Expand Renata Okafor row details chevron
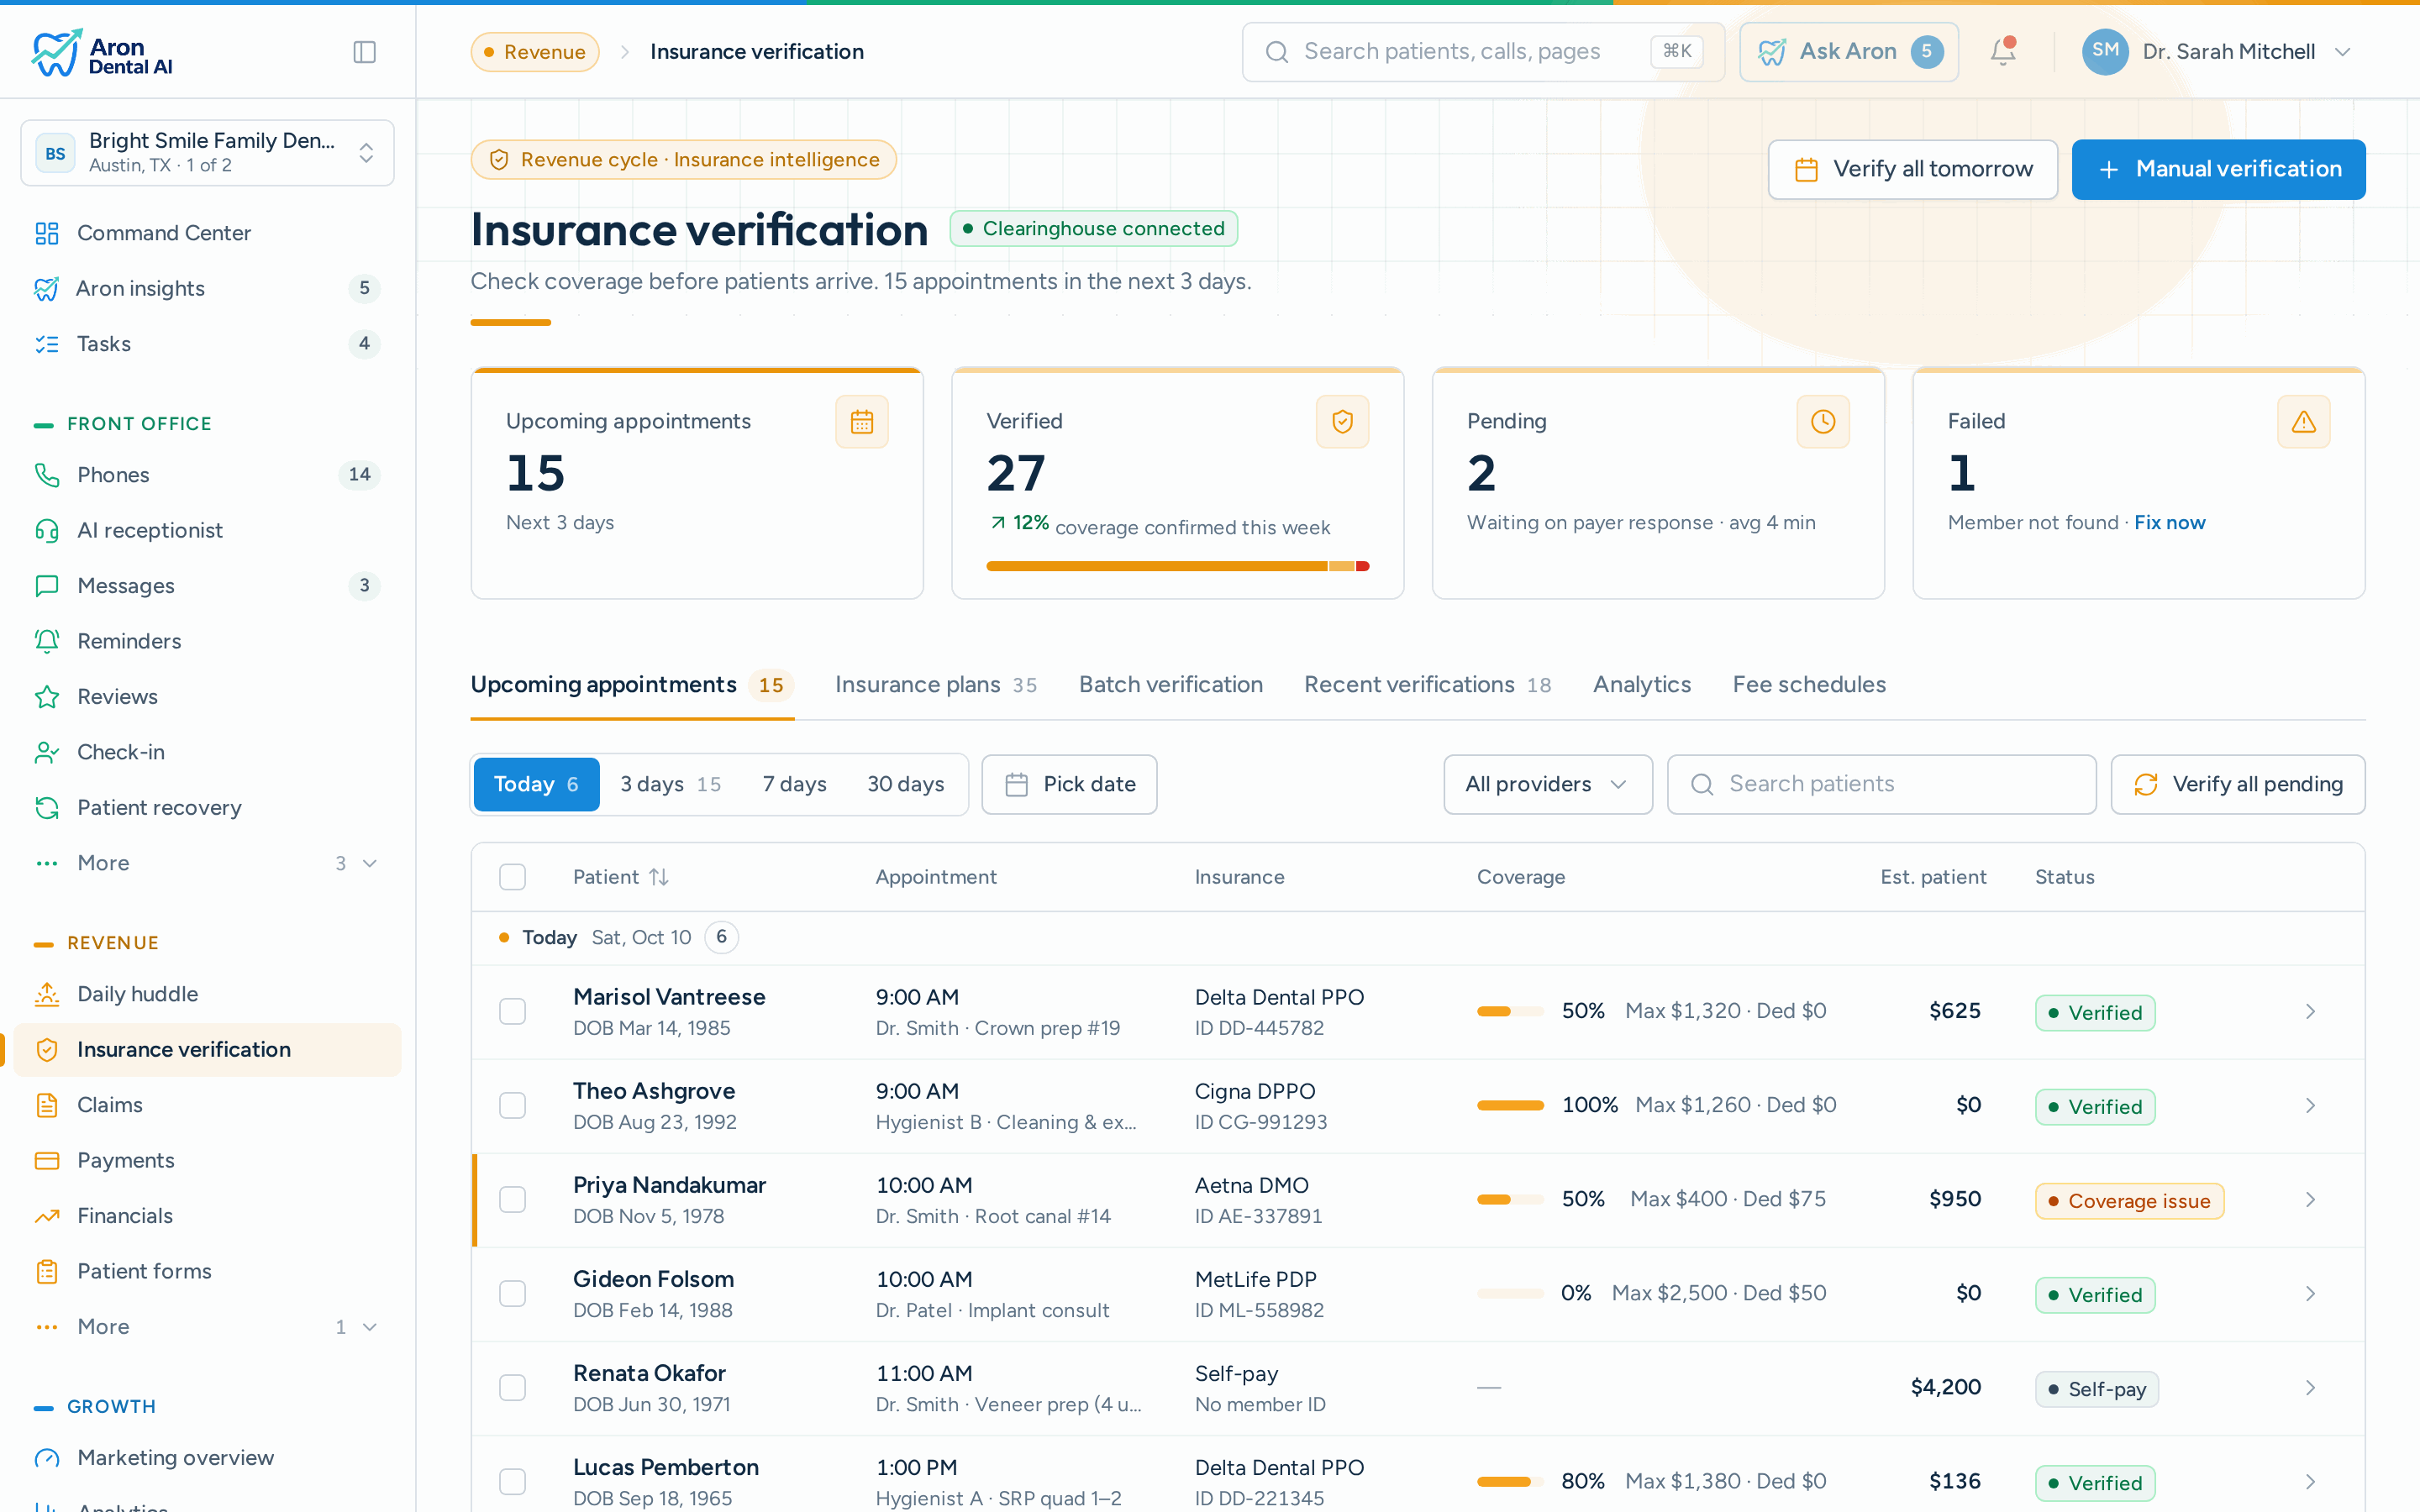2420x1512 pixels. pos(2310,1388)
